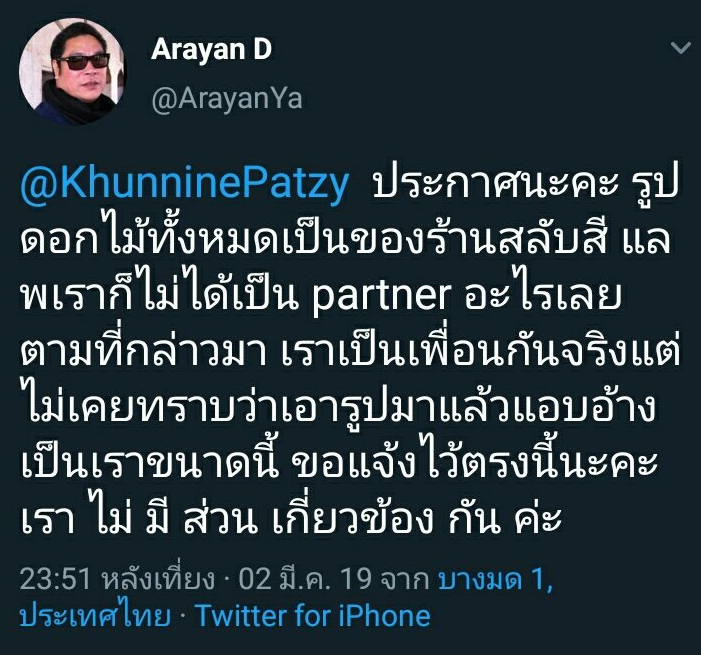
Task: Tap the @ArayanYa handle
Action: (x=227, y=99)
